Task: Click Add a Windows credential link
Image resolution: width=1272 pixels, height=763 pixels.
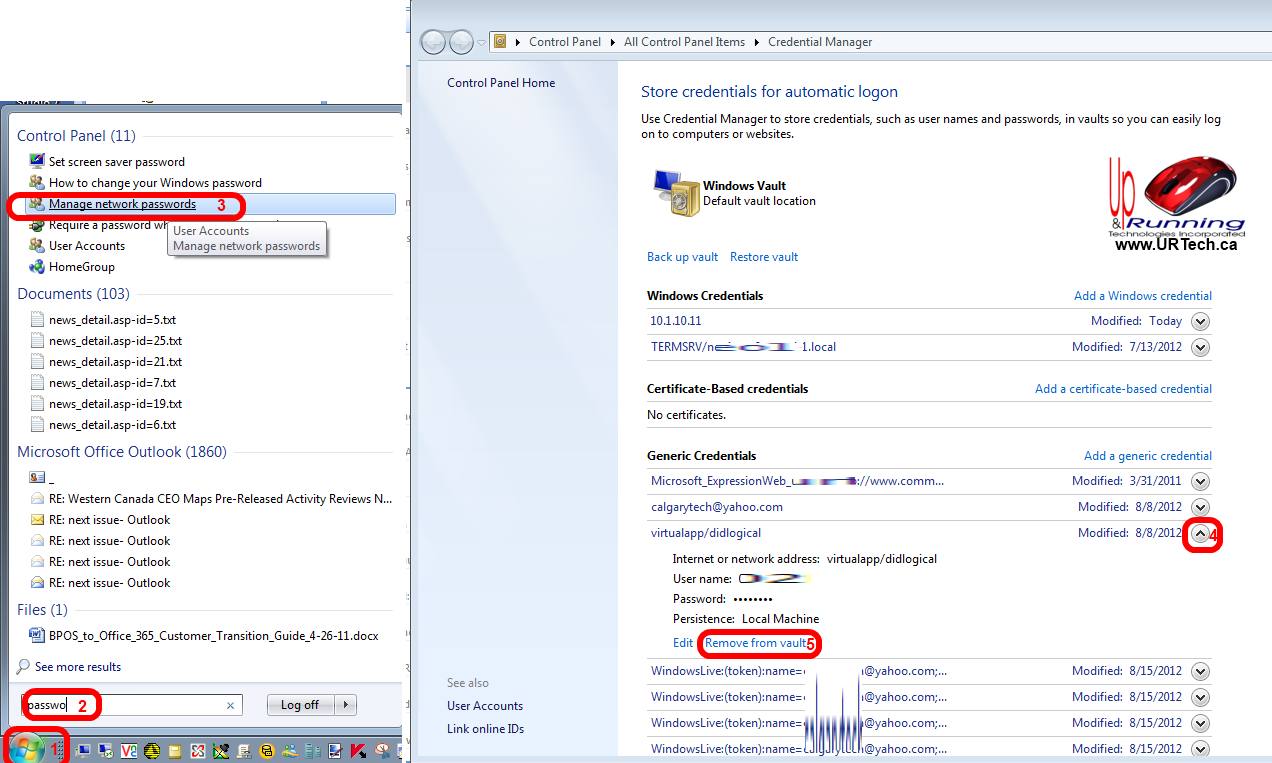Action: click(x=1142, y=296)
